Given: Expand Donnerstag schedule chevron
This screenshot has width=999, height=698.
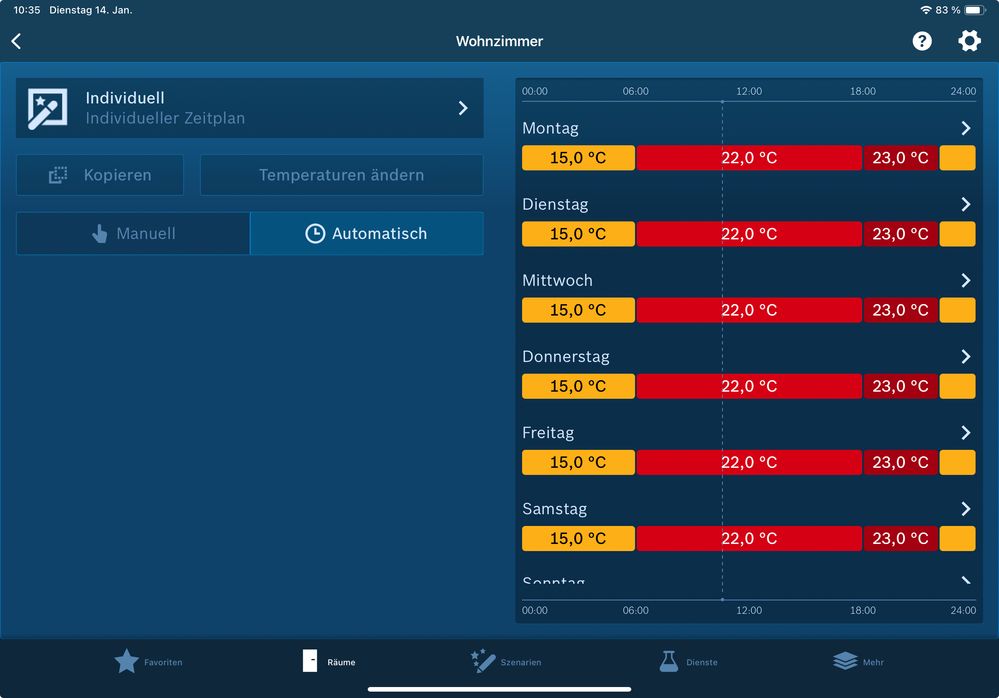Looking at the screenshot, I should tap(965, 357).
